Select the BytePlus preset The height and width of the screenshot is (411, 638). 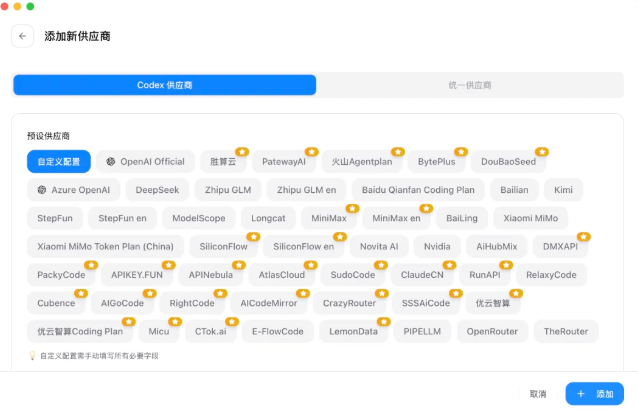point(437,162)
